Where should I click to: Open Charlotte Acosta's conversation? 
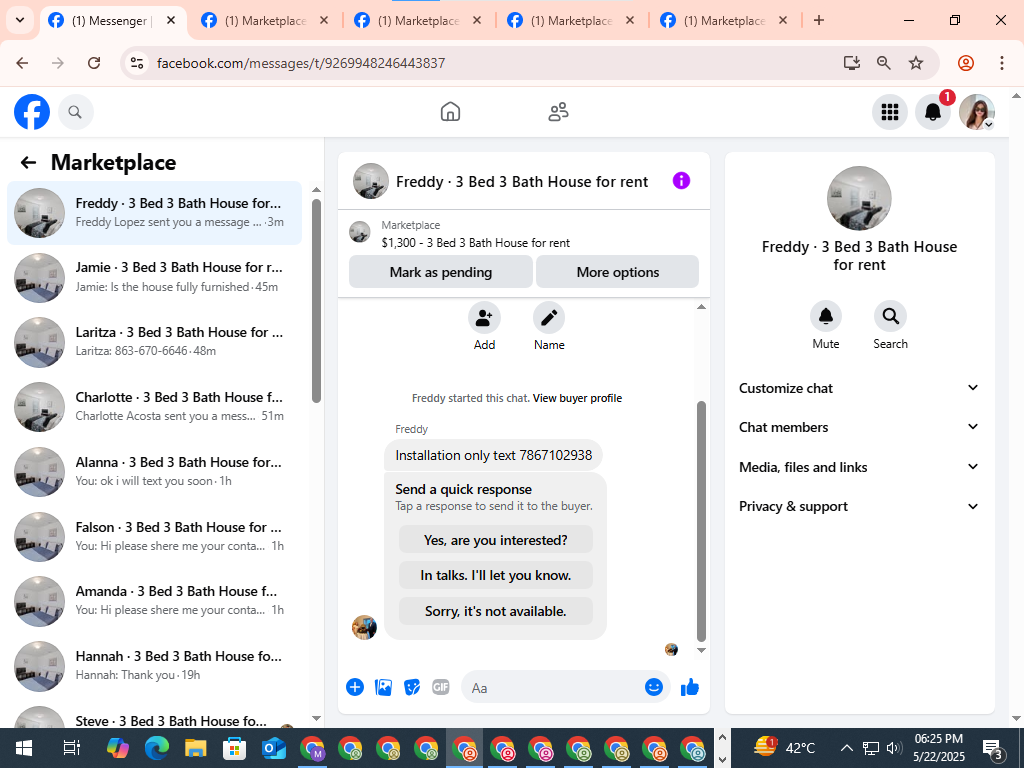pyautogui.click(x=155, y=406)
